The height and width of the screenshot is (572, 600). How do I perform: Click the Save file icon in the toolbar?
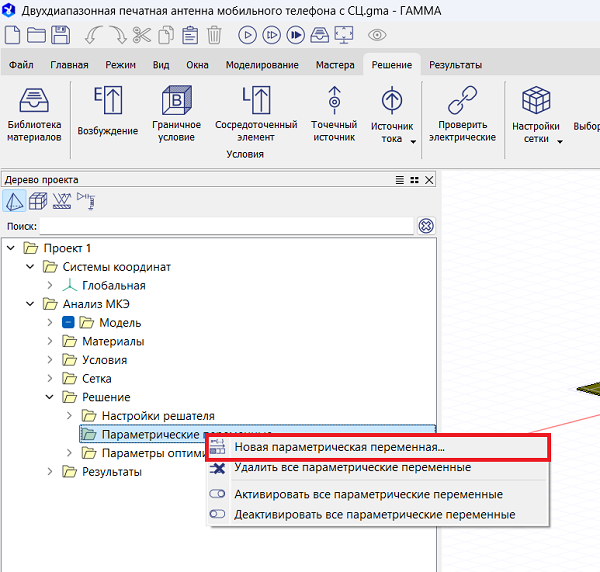(x=61, y=35)
